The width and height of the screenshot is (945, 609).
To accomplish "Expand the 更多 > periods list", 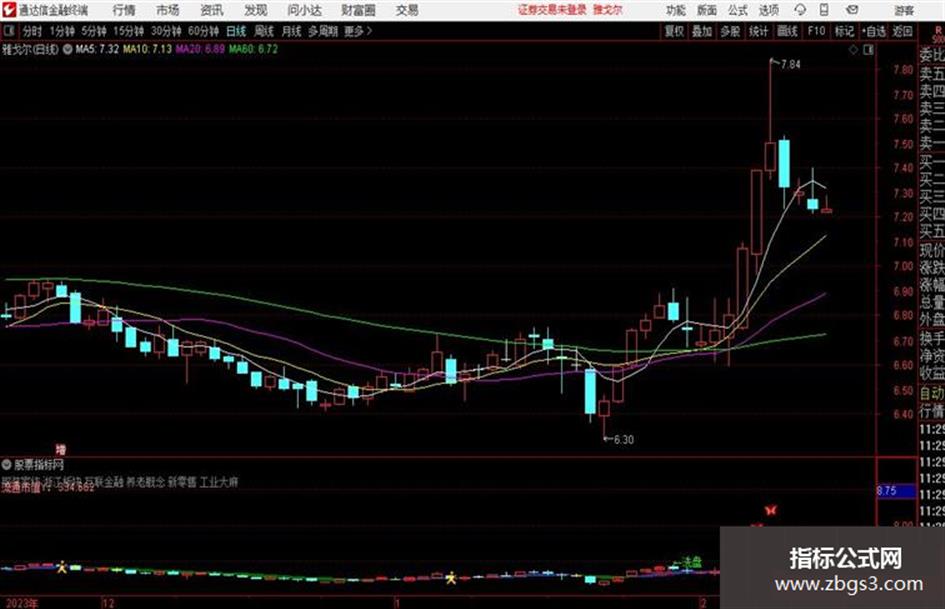I will 358,31.
